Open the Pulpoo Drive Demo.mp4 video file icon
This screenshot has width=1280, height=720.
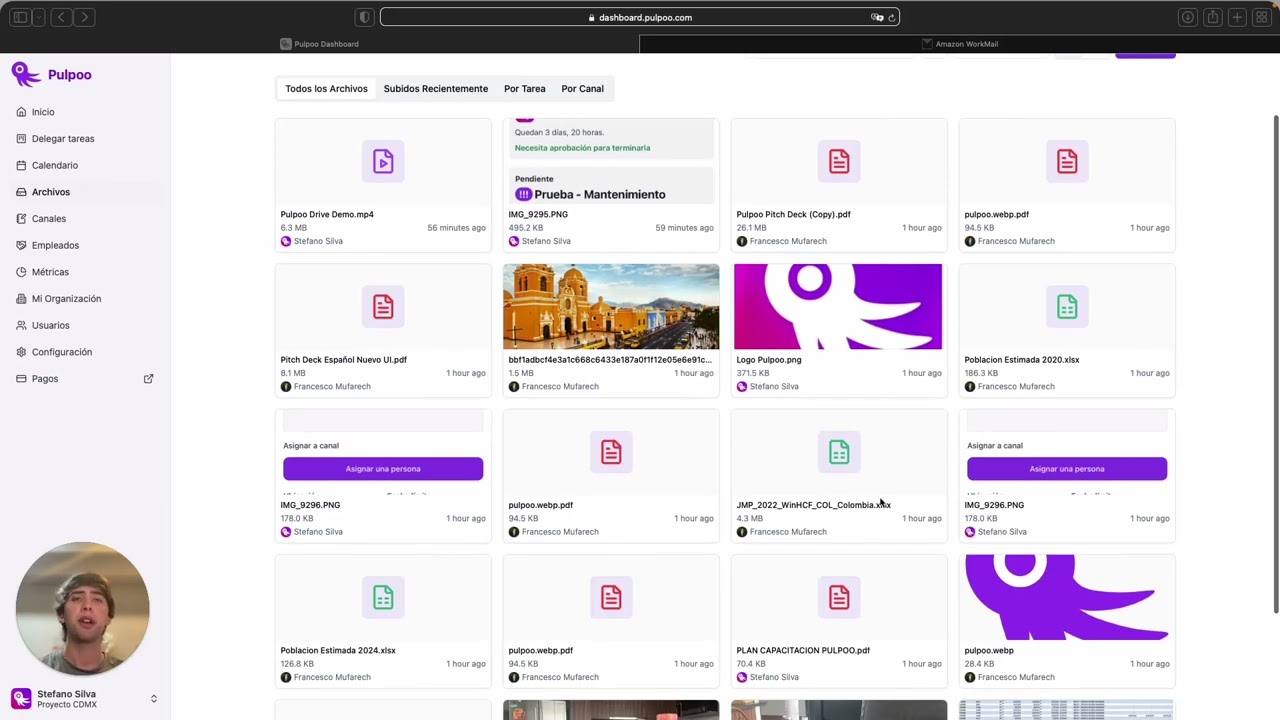pos(383,161)
